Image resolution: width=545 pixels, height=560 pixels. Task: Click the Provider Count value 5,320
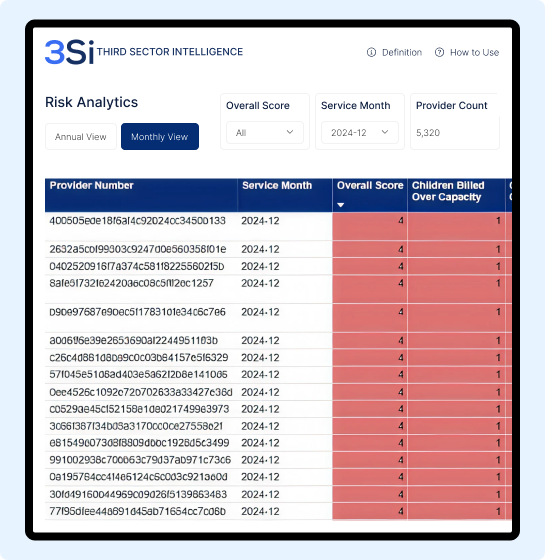[x=428, y=133]
